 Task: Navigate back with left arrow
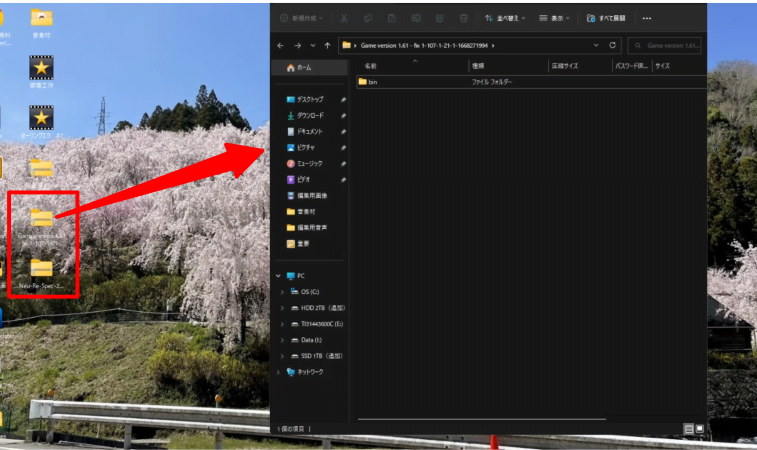[280, 45]
